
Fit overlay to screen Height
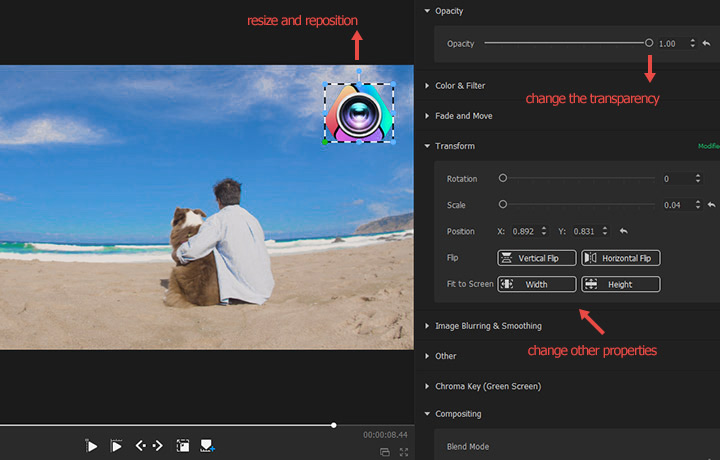point(620,284)
